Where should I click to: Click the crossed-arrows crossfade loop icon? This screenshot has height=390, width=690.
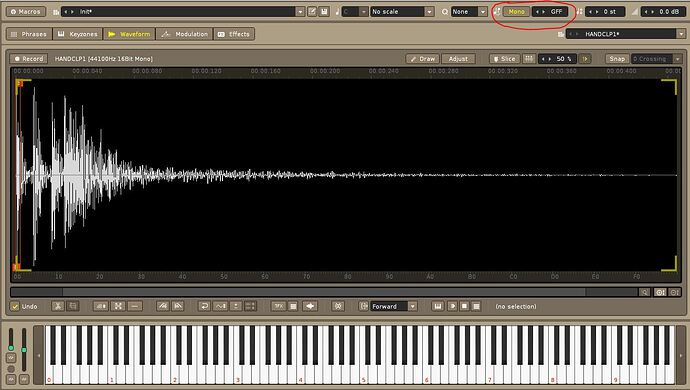pos(338,306)
